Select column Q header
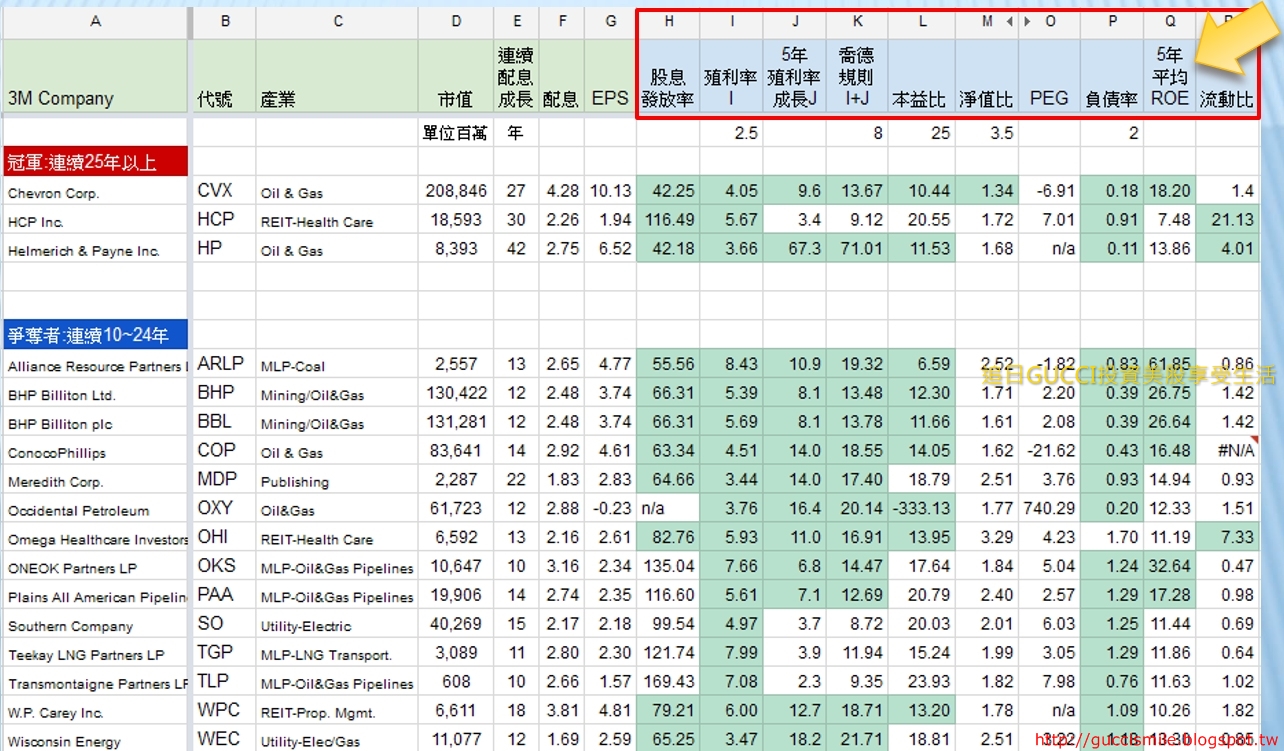 (1169, 21)
